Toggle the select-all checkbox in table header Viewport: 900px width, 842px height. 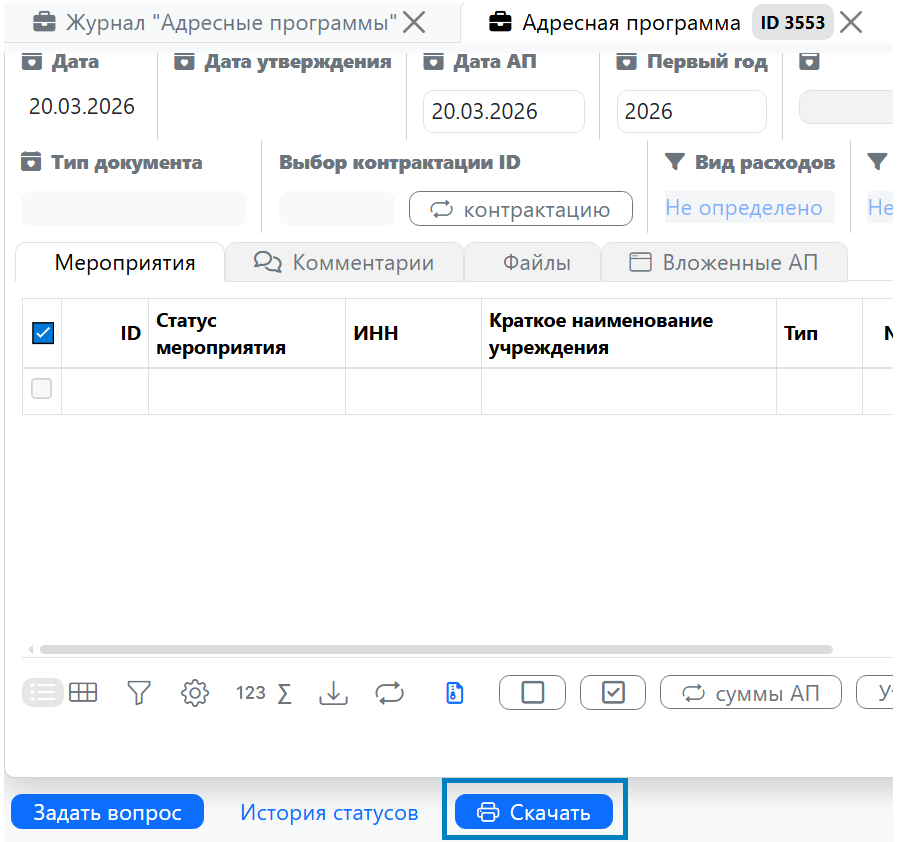(43, 333)
